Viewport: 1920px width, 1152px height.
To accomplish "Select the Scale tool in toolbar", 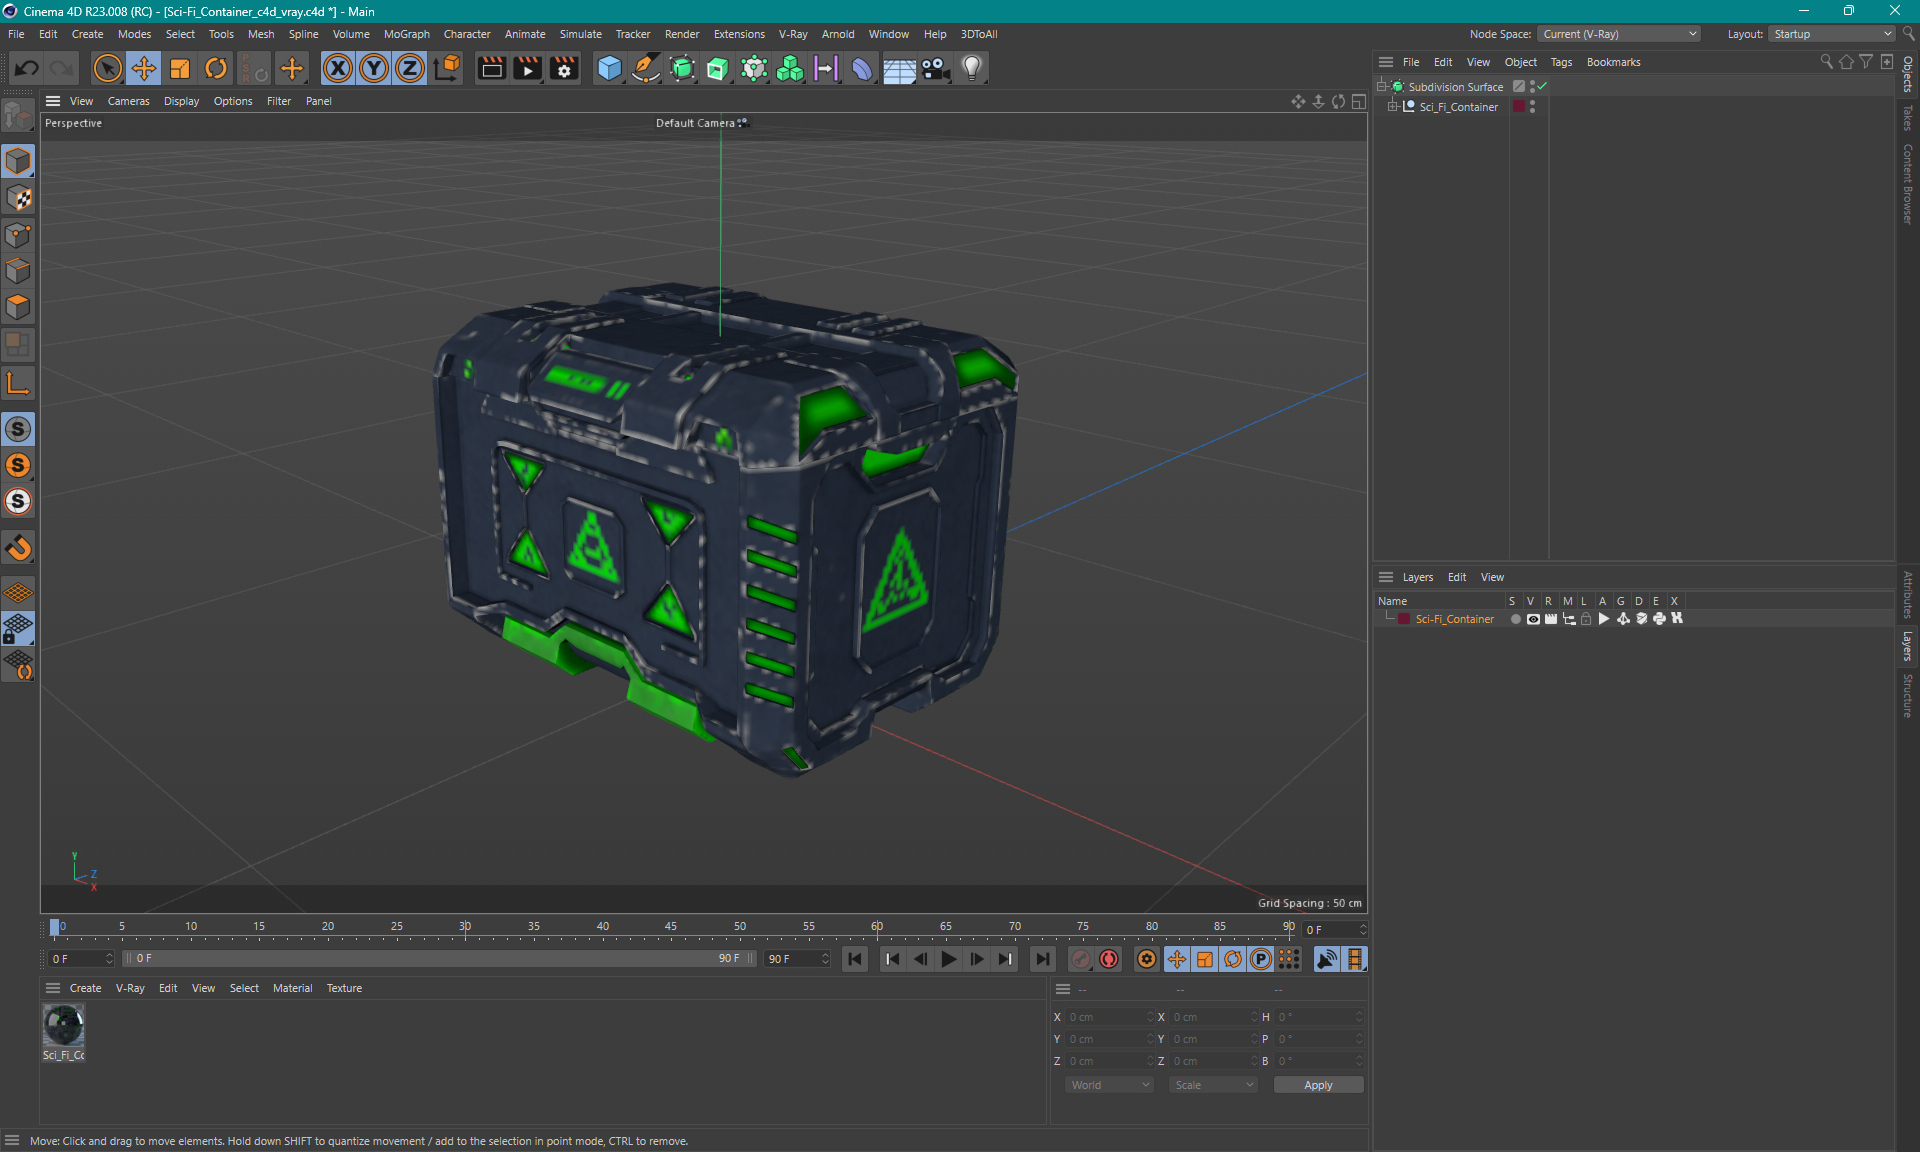I will click(178, 67).
